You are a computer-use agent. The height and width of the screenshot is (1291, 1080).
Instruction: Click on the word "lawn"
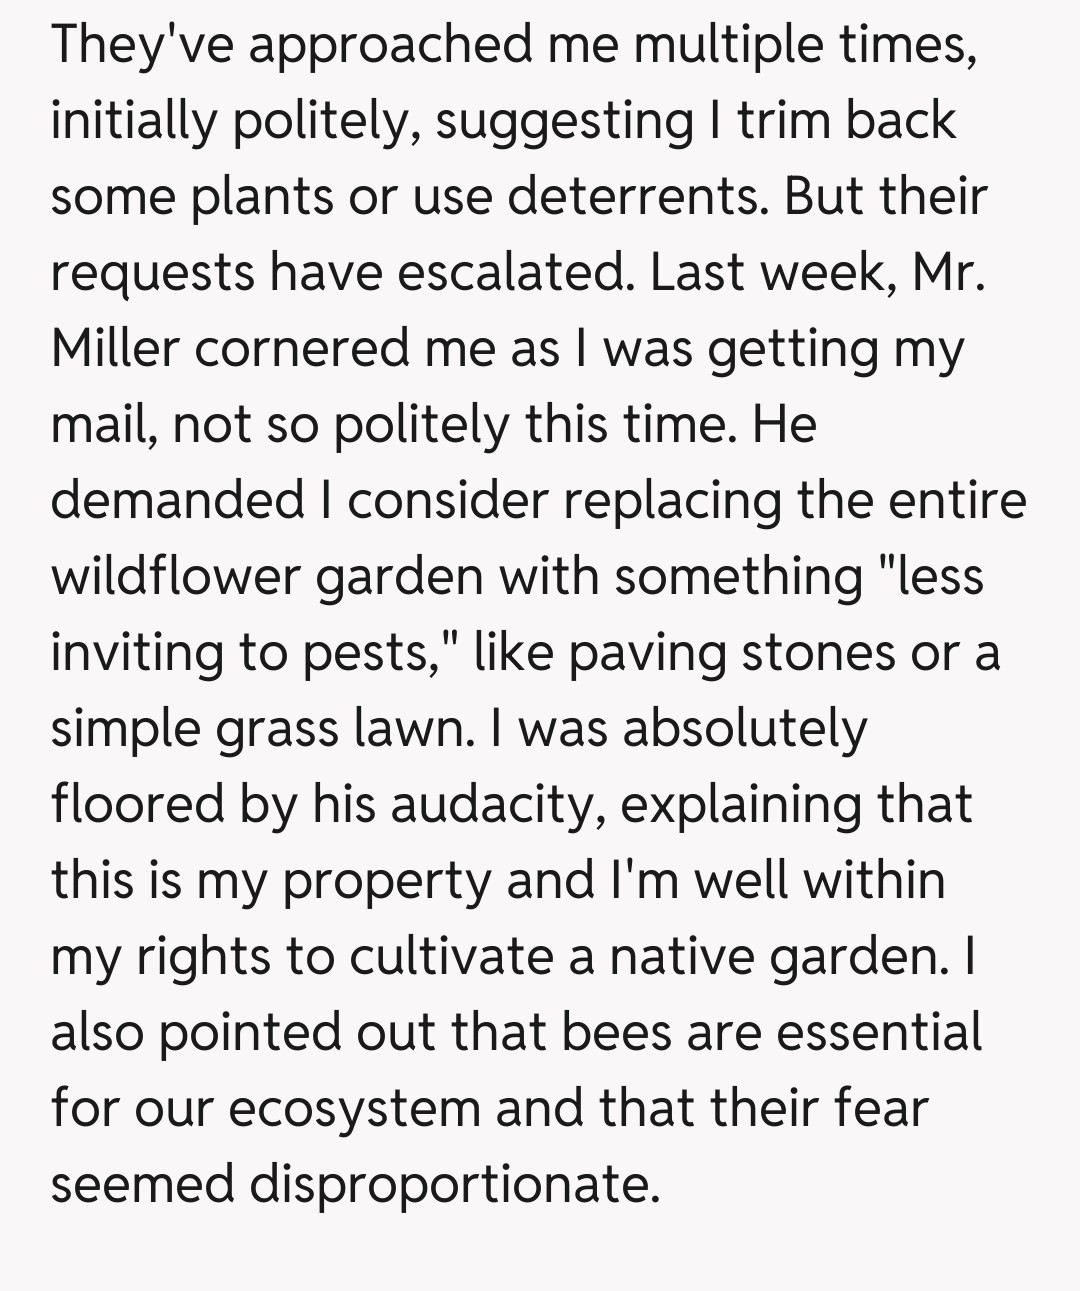point(412,728)
